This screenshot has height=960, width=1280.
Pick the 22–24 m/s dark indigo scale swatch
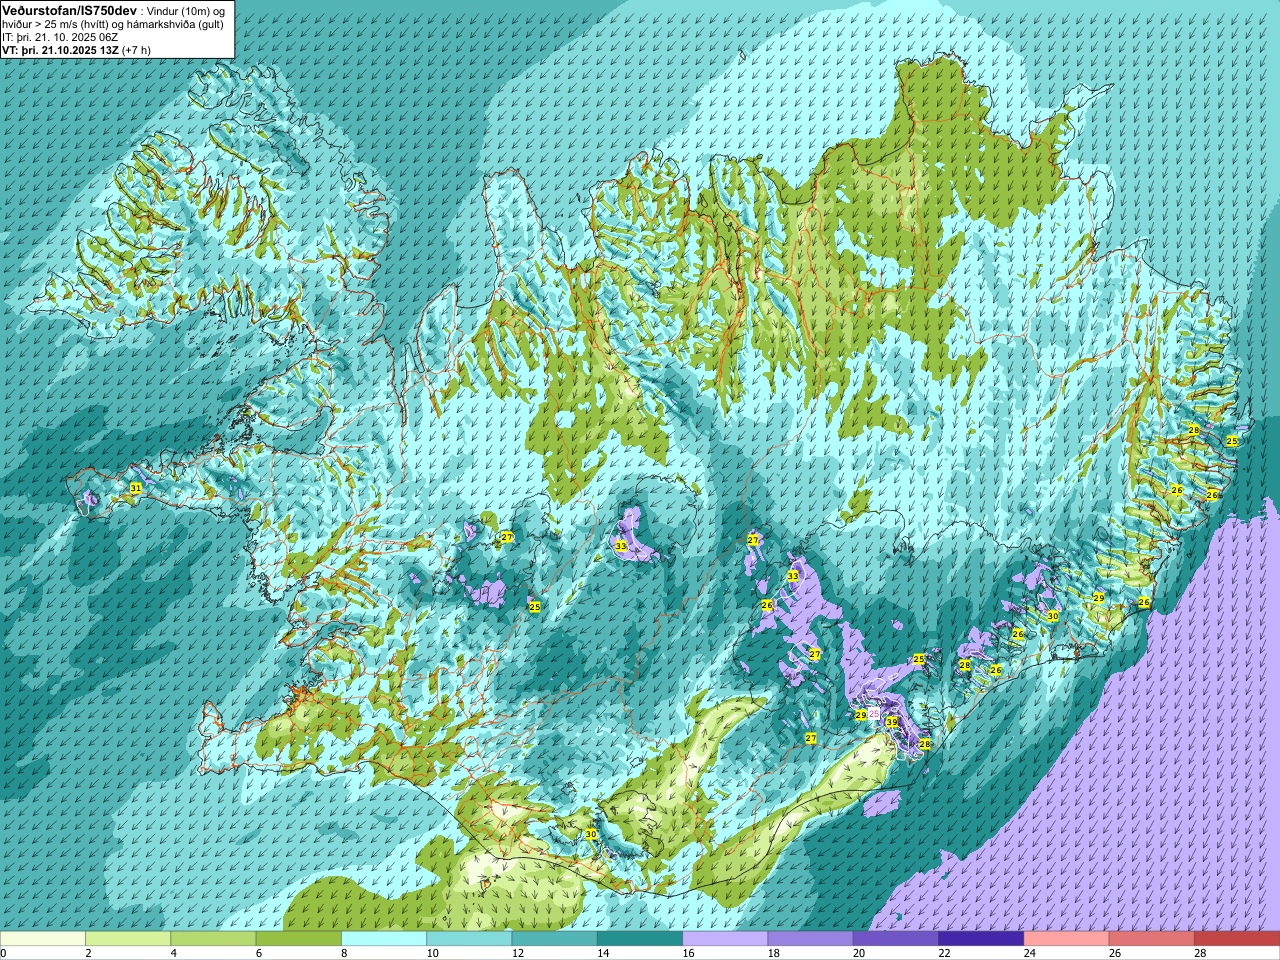point(981,939)
